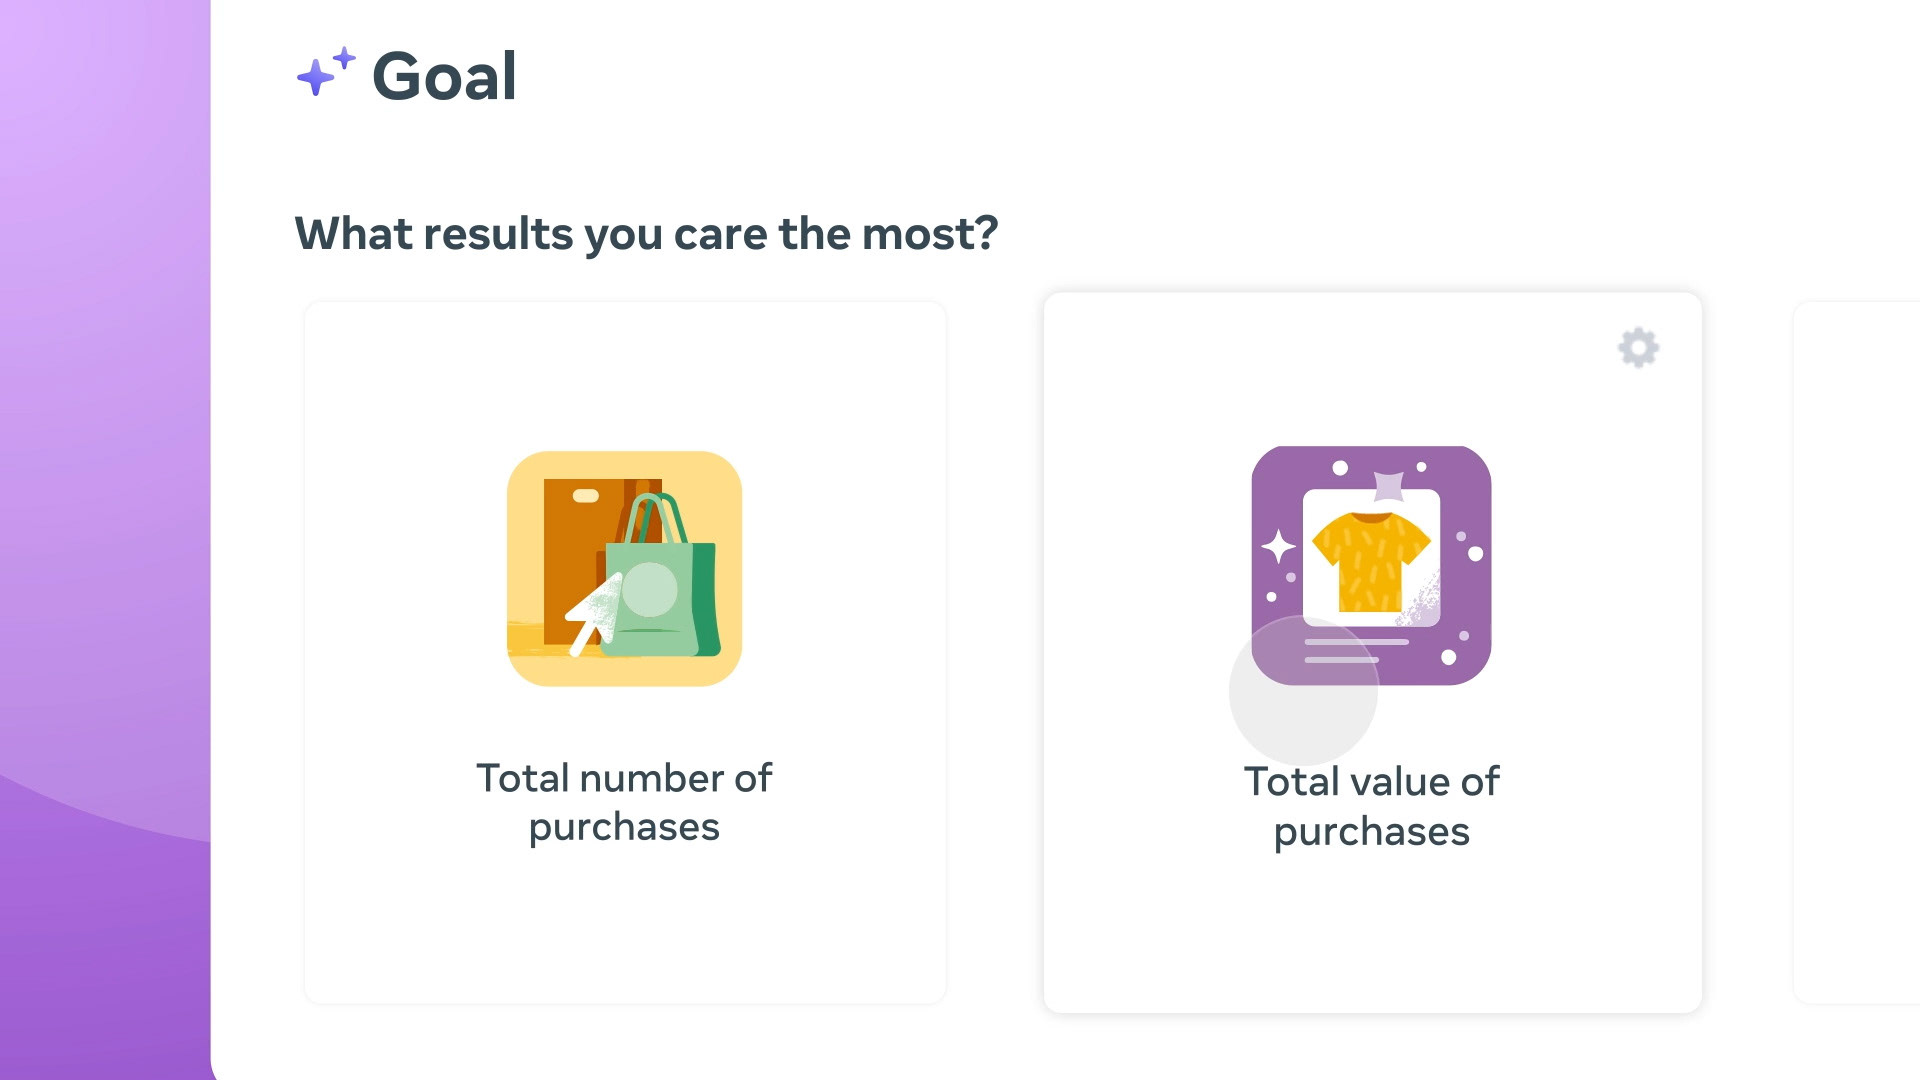This screenshot has height=1080, width=1920.
Task: Click the white four-point star in purple tile
Action: (x=1278, y=547)
